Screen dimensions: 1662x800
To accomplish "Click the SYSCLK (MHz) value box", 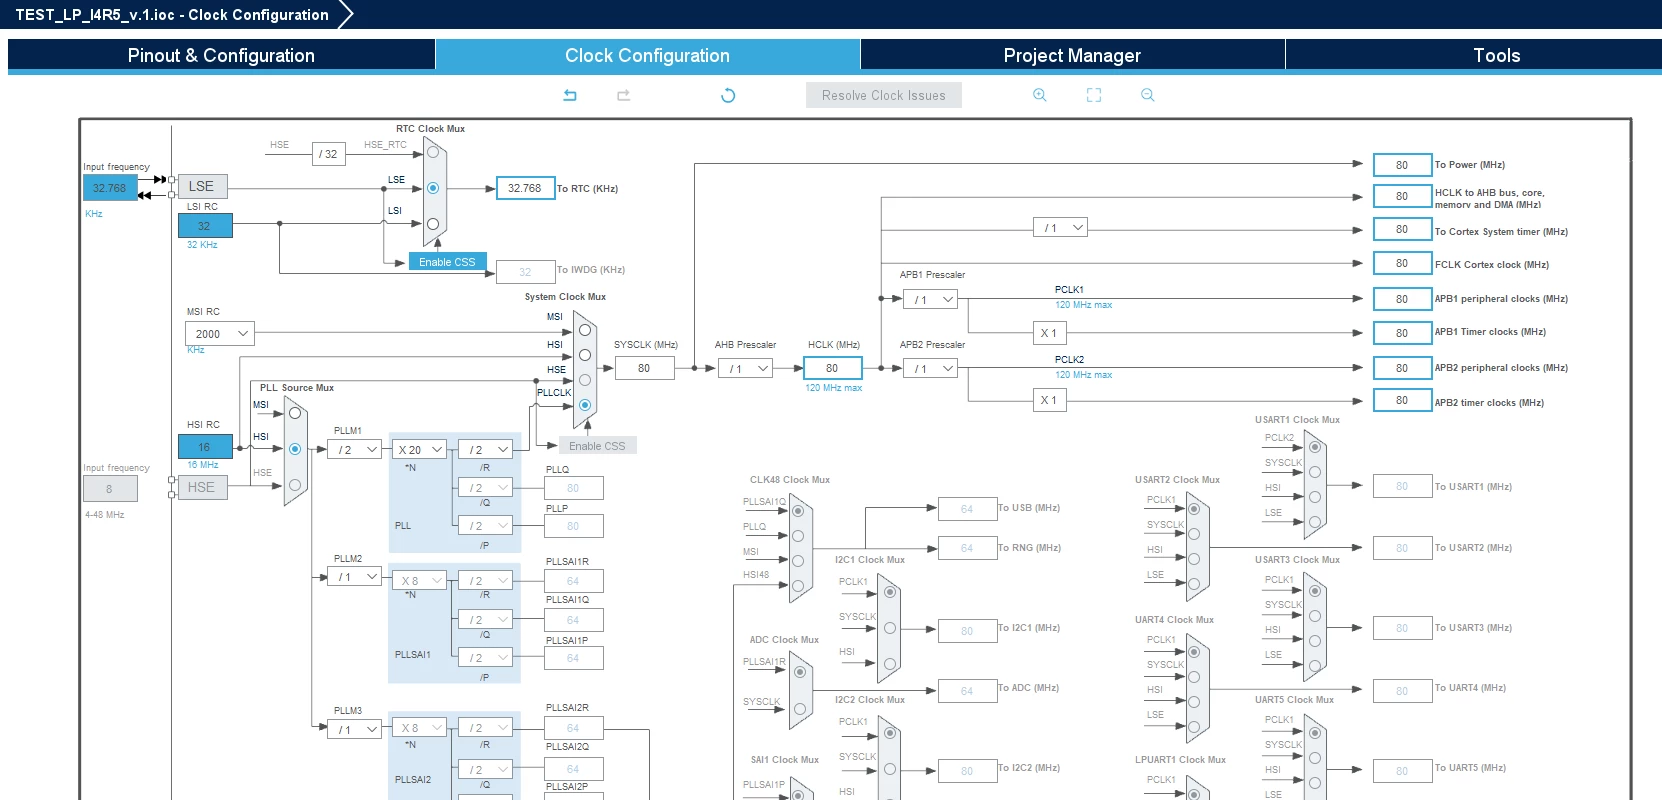I will [x=644, y=368].
